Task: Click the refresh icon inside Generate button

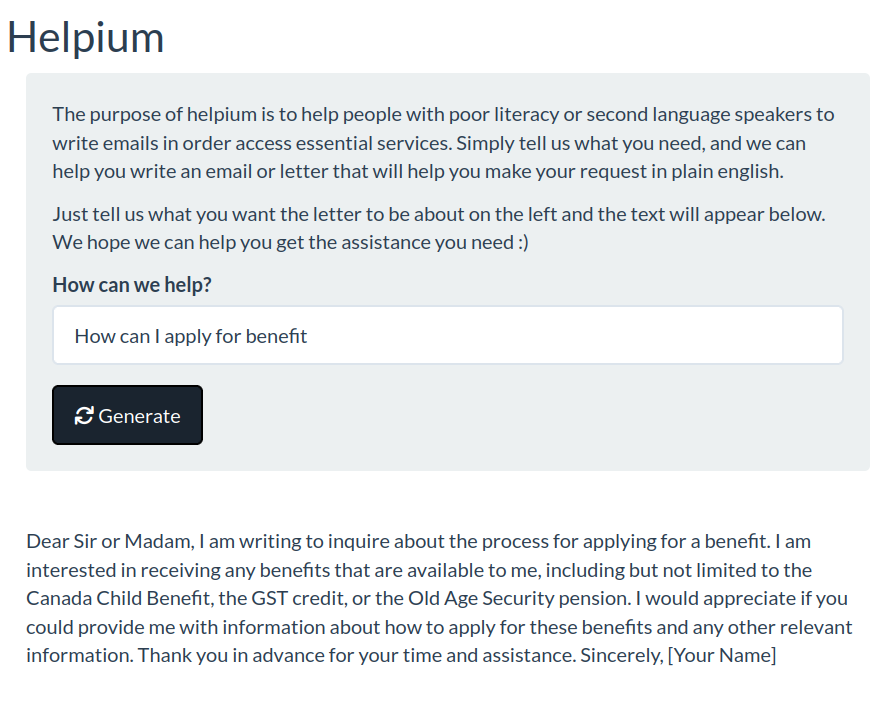Action: point(84,416)
